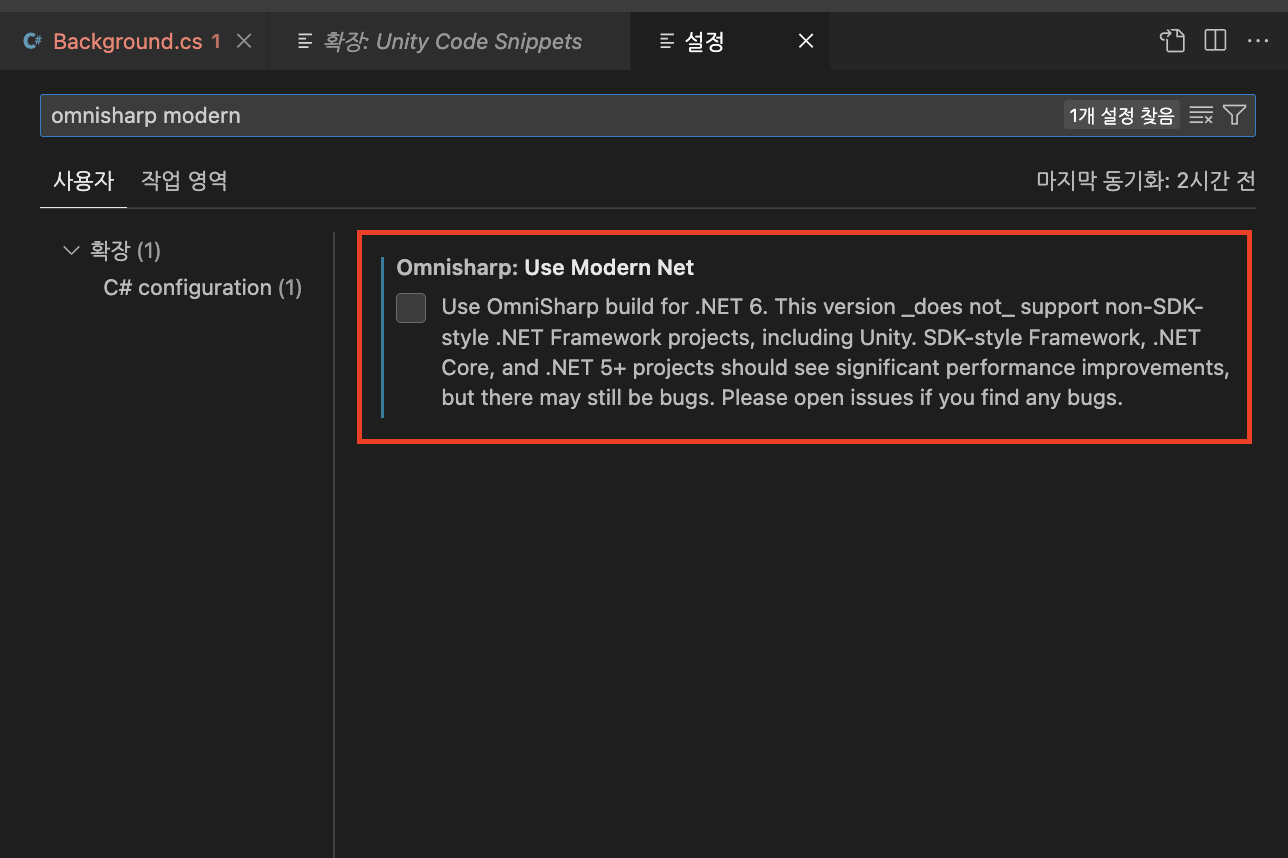Switch to the 사용자 settings scope
This screenshot has width=1288, height=858.
[83, 181]
